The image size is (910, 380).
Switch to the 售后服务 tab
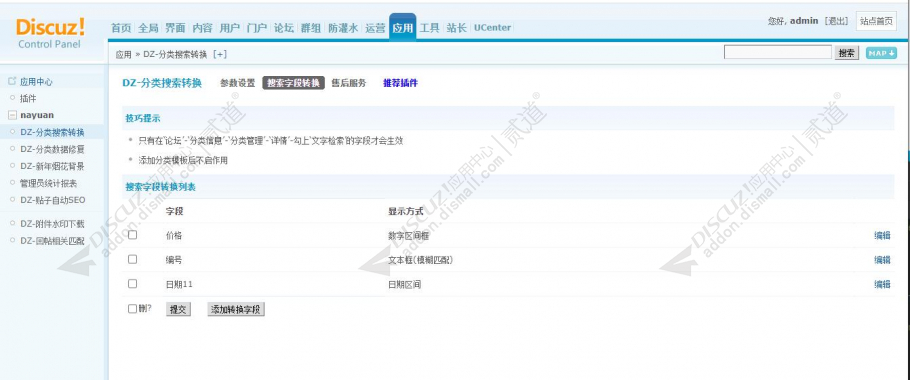[349, 83]
